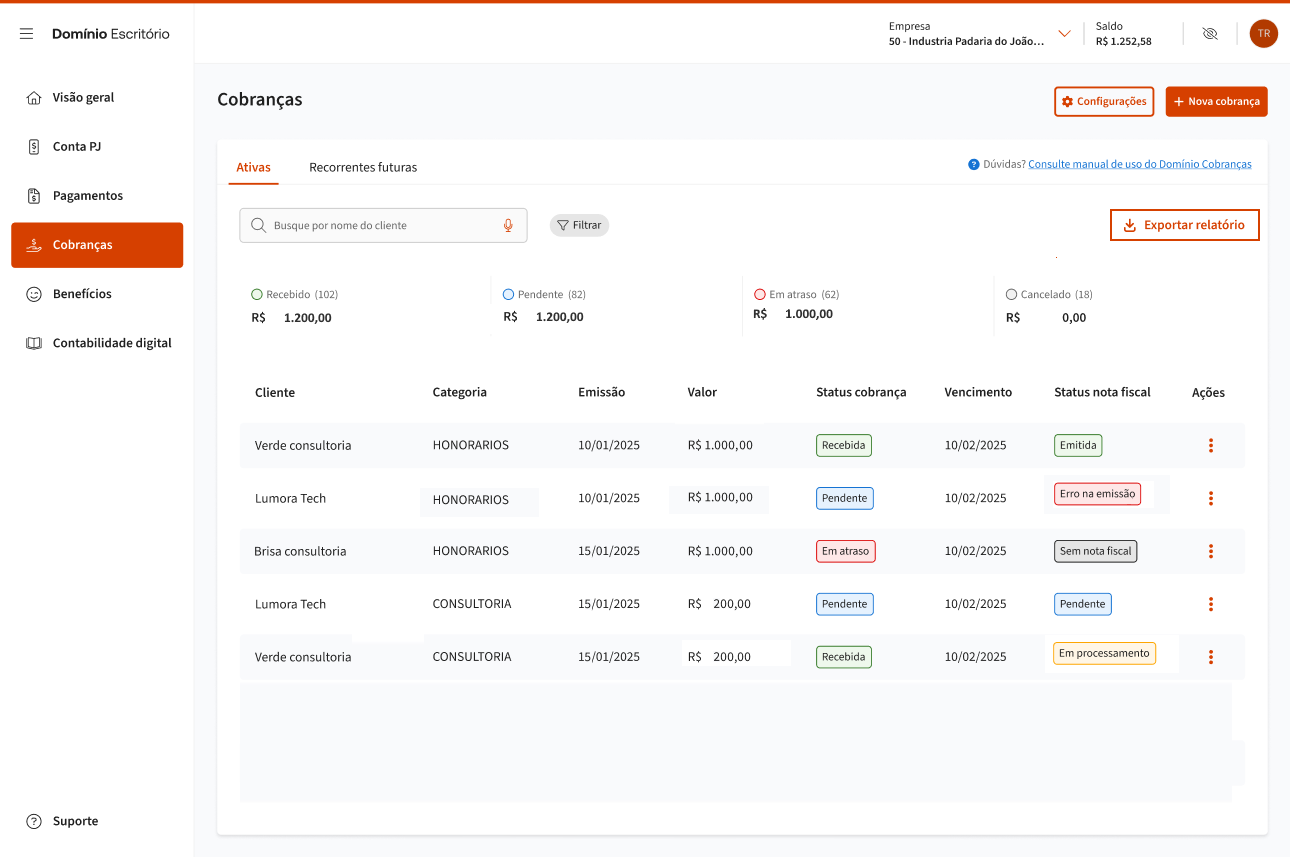1290x857 pixels.
Task: Select the Recebido status filter circle
Action: pos(257,295)
